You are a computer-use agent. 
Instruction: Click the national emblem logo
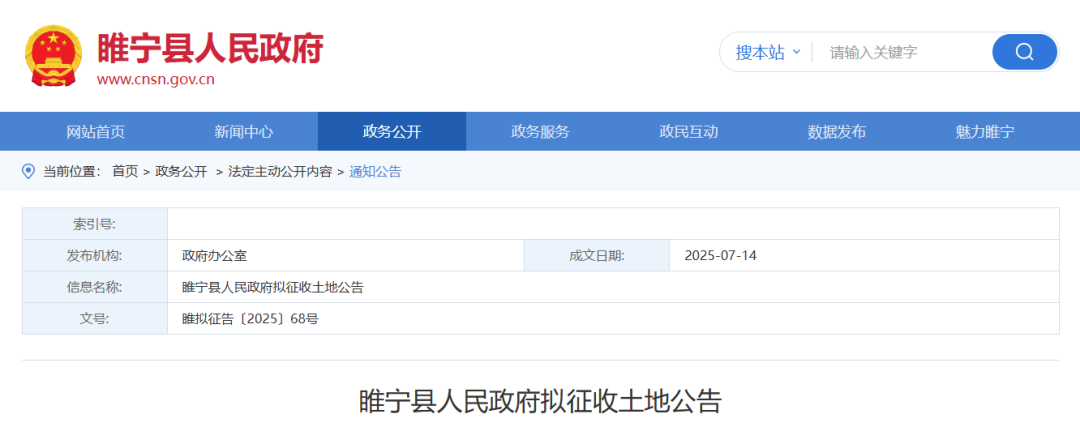(52, 56)
